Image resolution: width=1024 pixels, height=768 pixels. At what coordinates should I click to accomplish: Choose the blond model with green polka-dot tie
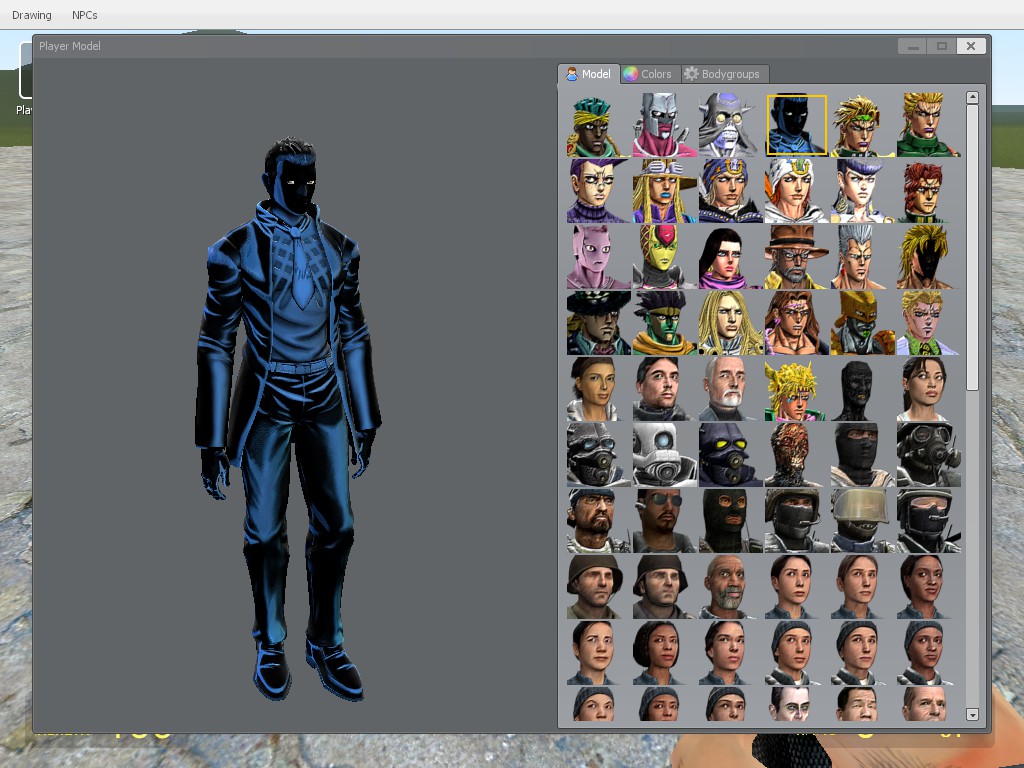point(929,323)
